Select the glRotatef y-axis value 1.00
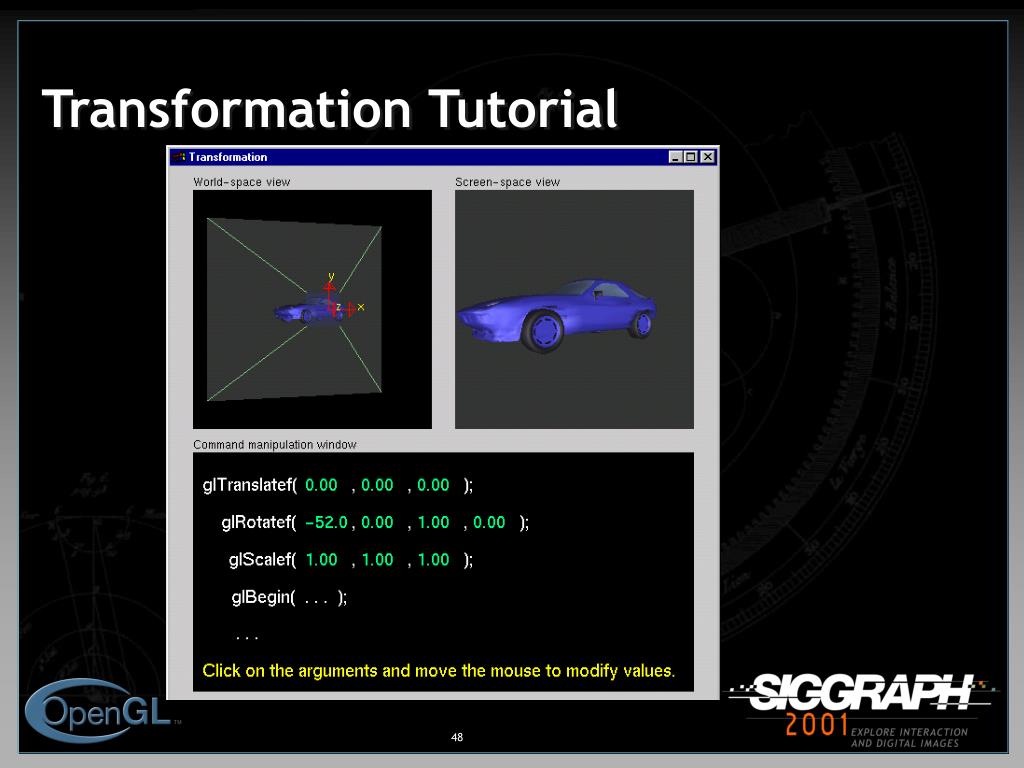1024x768 pixels. point(434,522)
